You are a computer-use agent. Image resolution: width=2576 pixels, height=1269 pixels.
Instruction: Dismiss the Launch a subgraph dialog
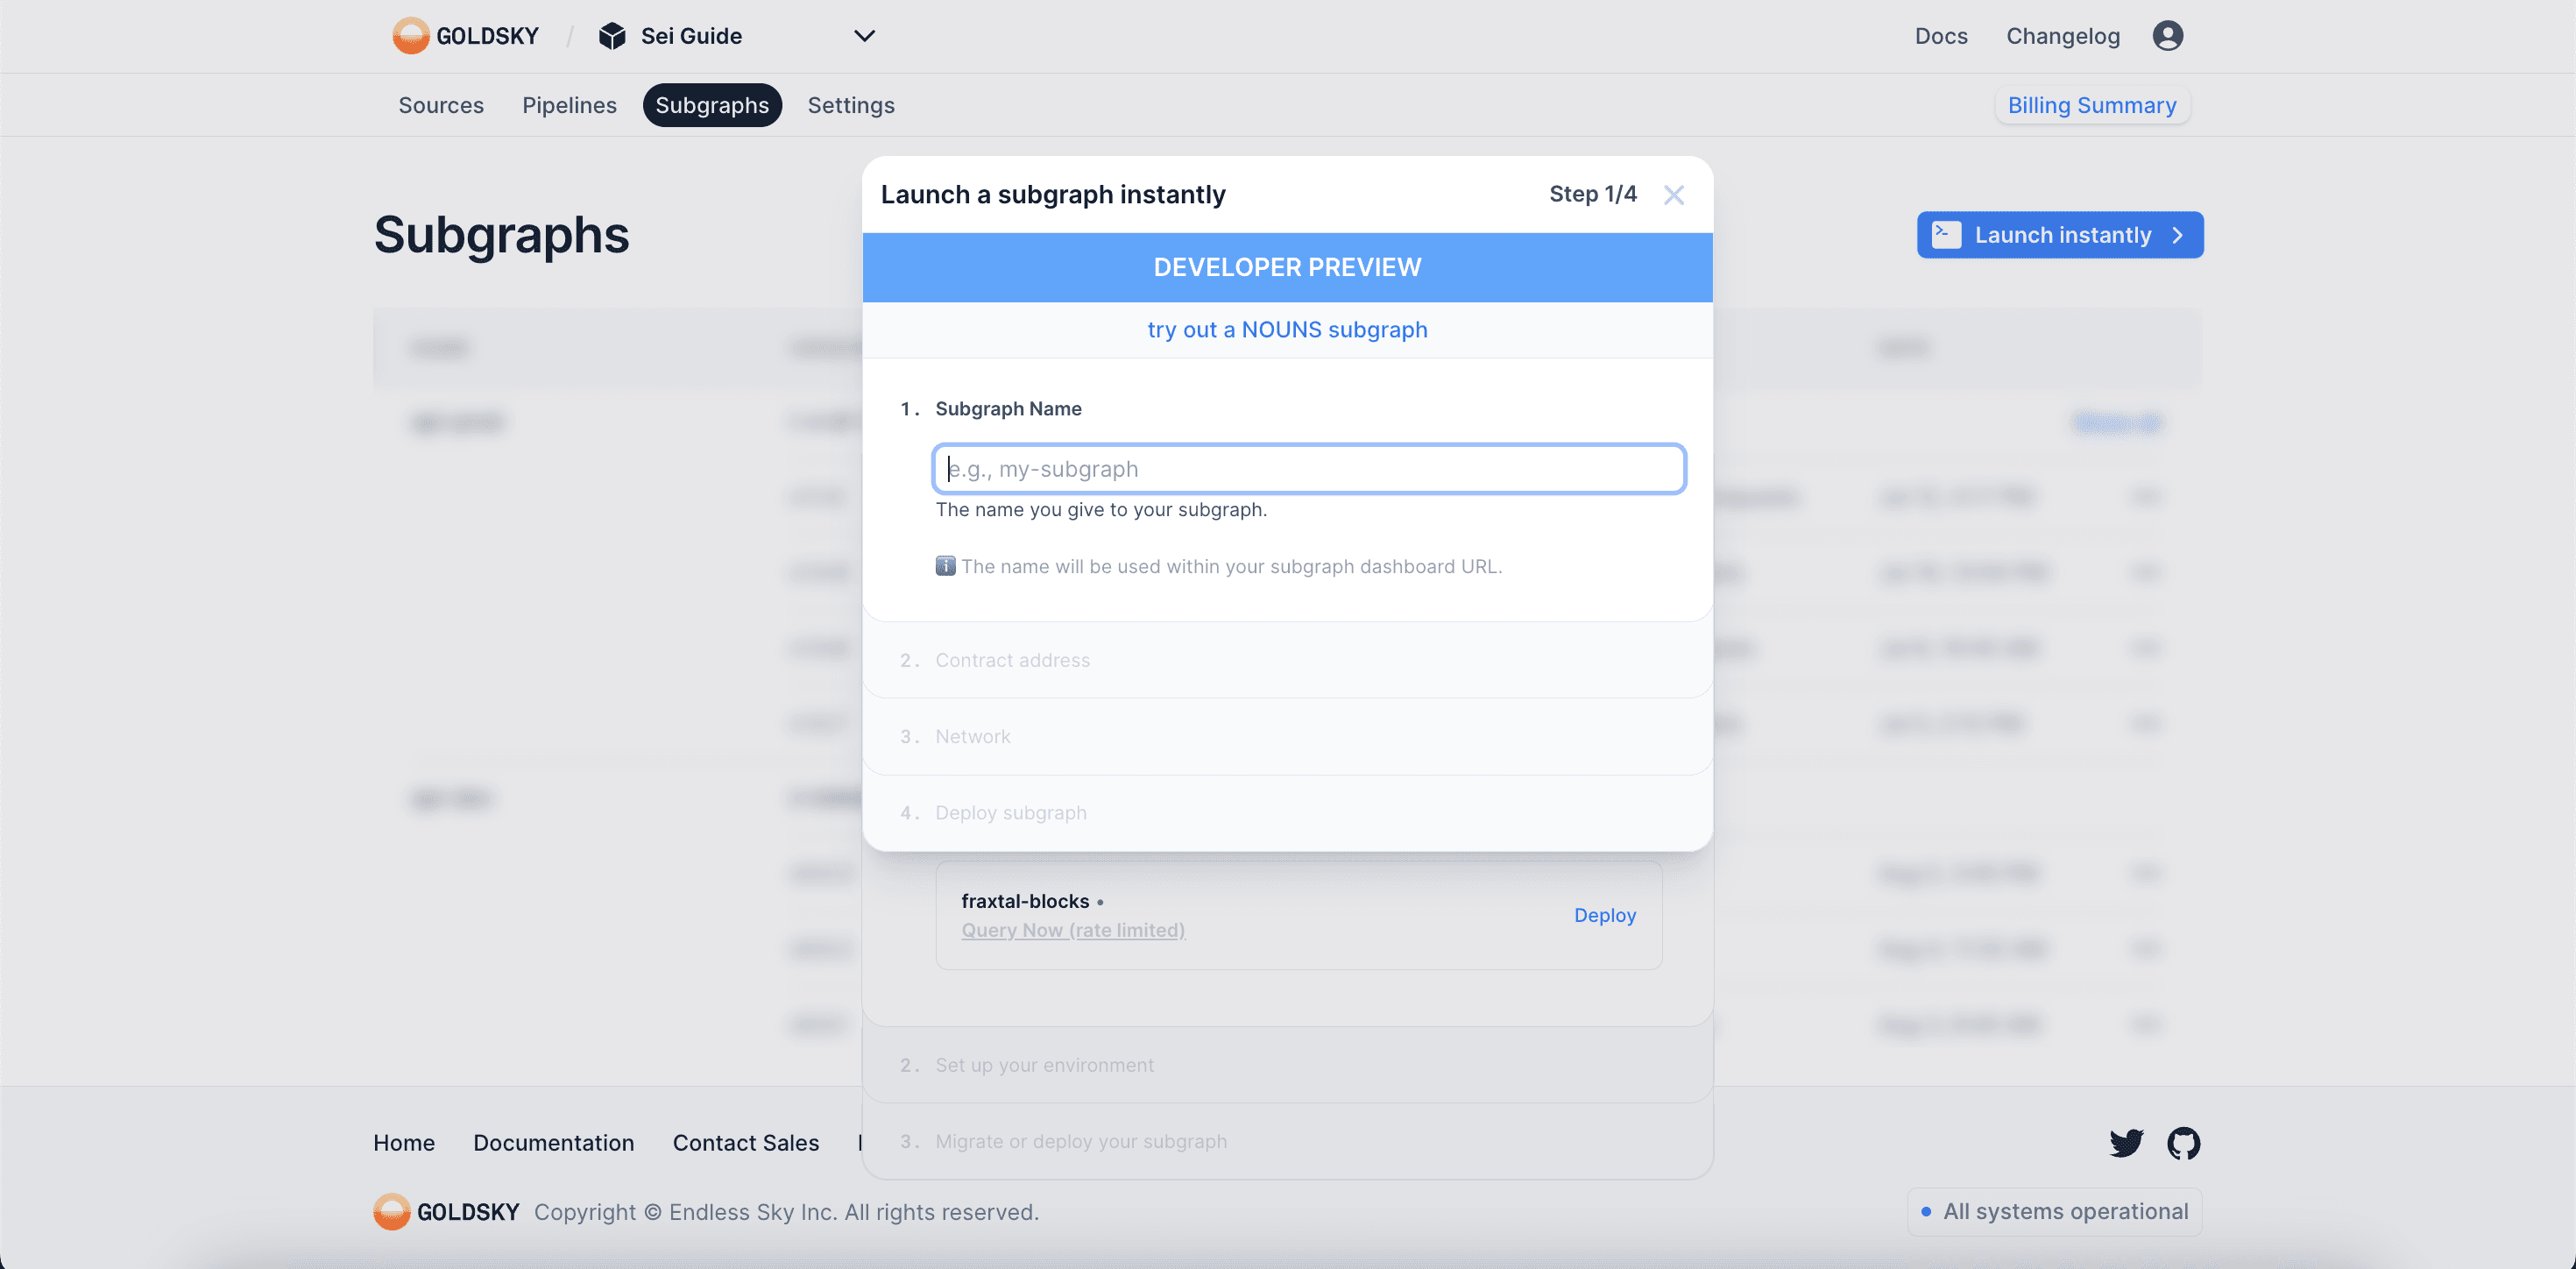tap(1674, 195)
